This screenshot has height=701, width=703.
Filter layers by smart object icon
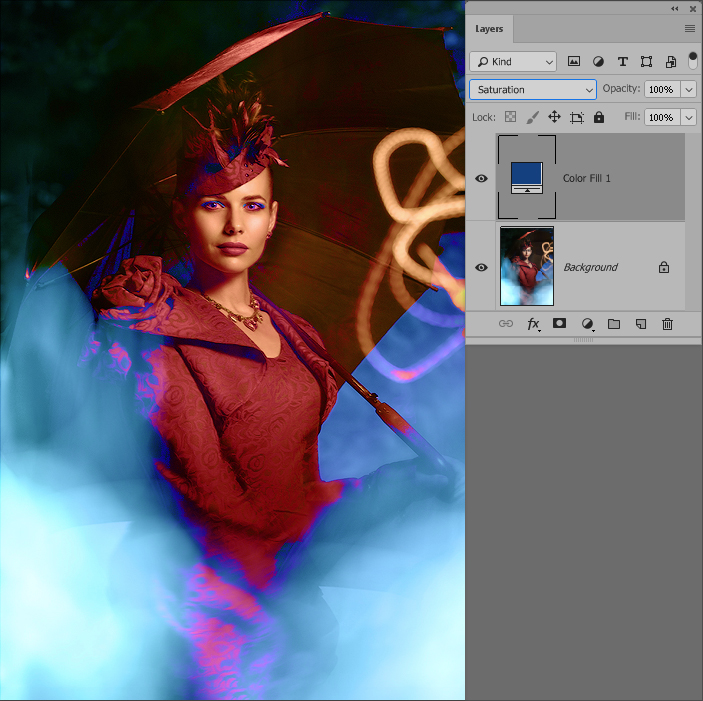coord(671,61)
